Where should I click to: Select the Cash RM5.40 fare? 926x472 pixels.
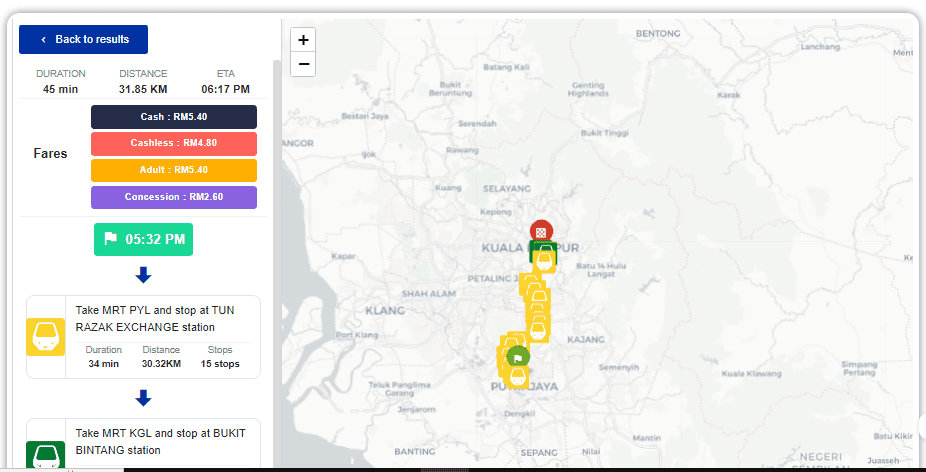[174, 117]
